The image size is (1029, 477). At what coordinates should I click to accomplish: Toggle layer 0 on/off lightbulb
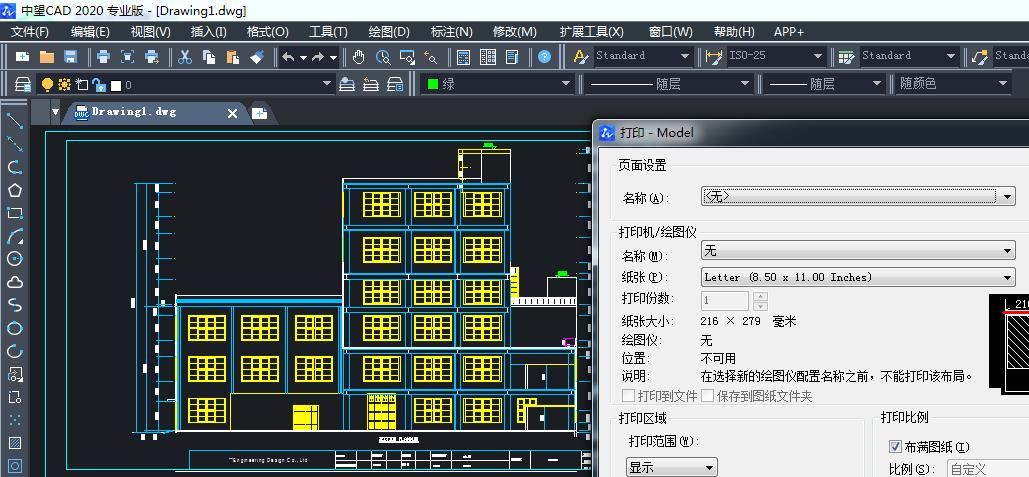[47, 85]
